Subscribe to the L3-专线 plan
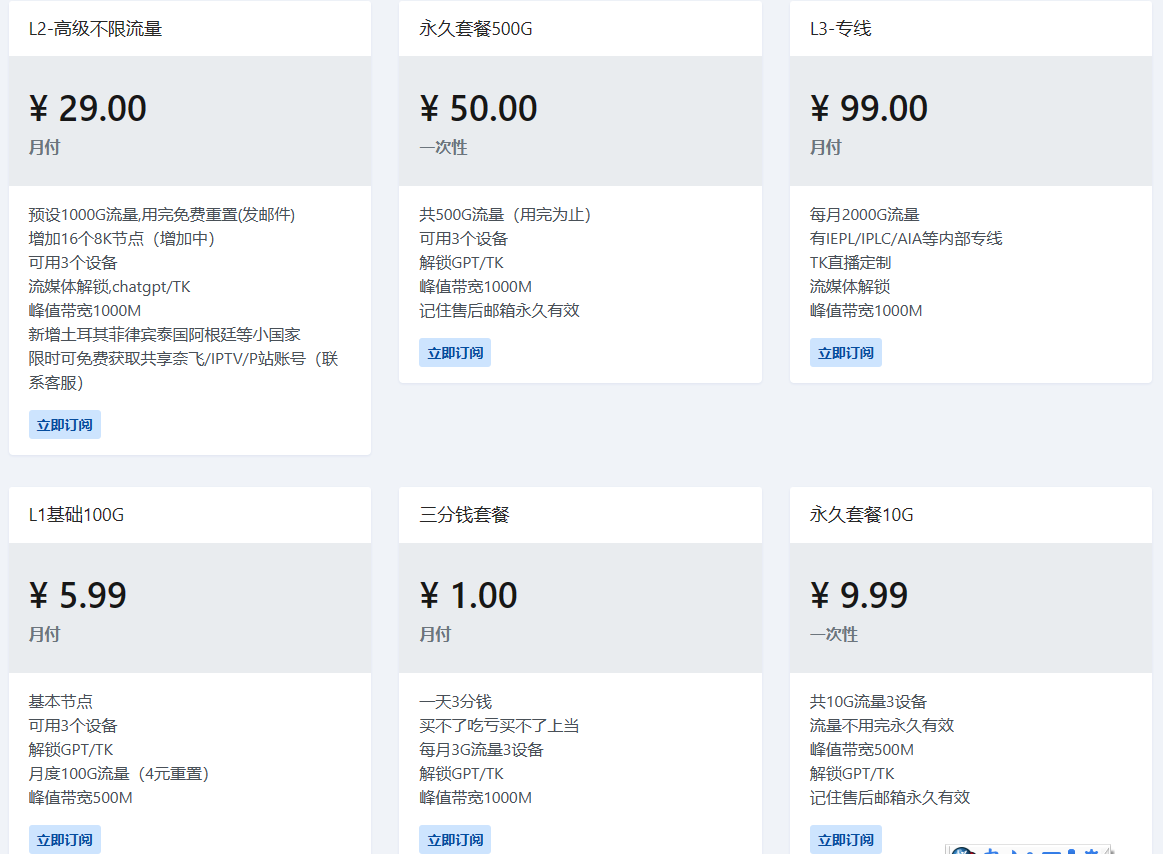Image resolution: width=1163 pixels, height=854 pixels. 845,353
